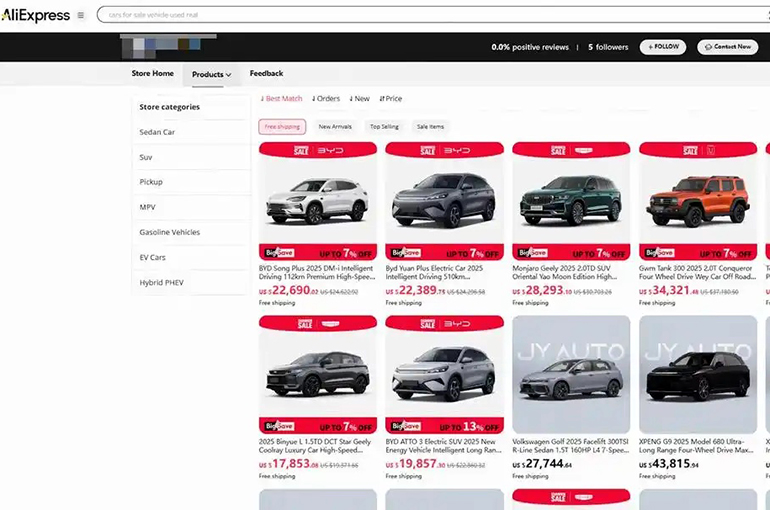770x510 pixels.
Task: Open black XPENG G9 car image
Action: [698, 375]
